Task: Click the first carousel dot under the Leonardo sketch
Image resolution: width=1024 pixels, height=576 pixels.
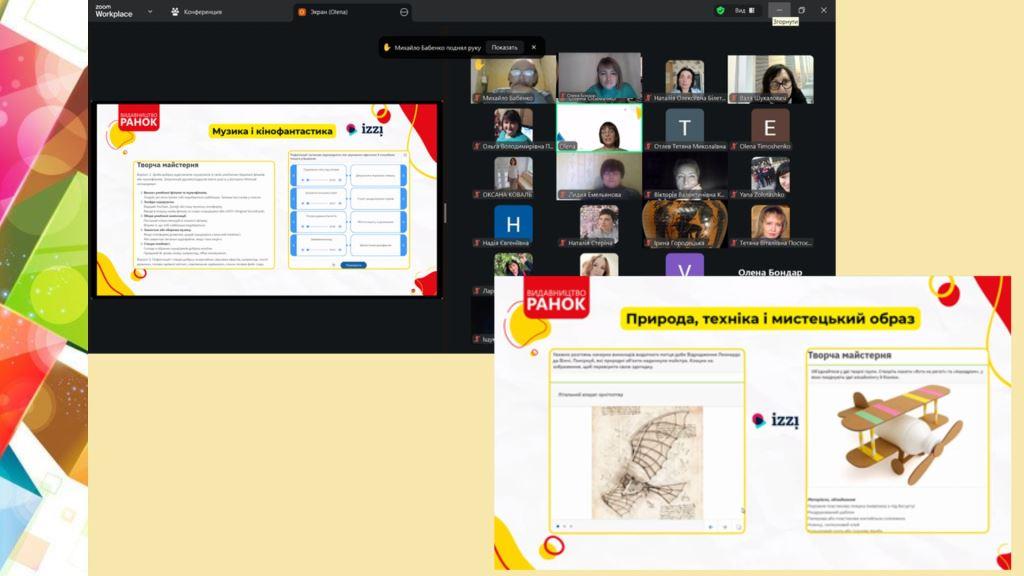Action: [557, 526]
